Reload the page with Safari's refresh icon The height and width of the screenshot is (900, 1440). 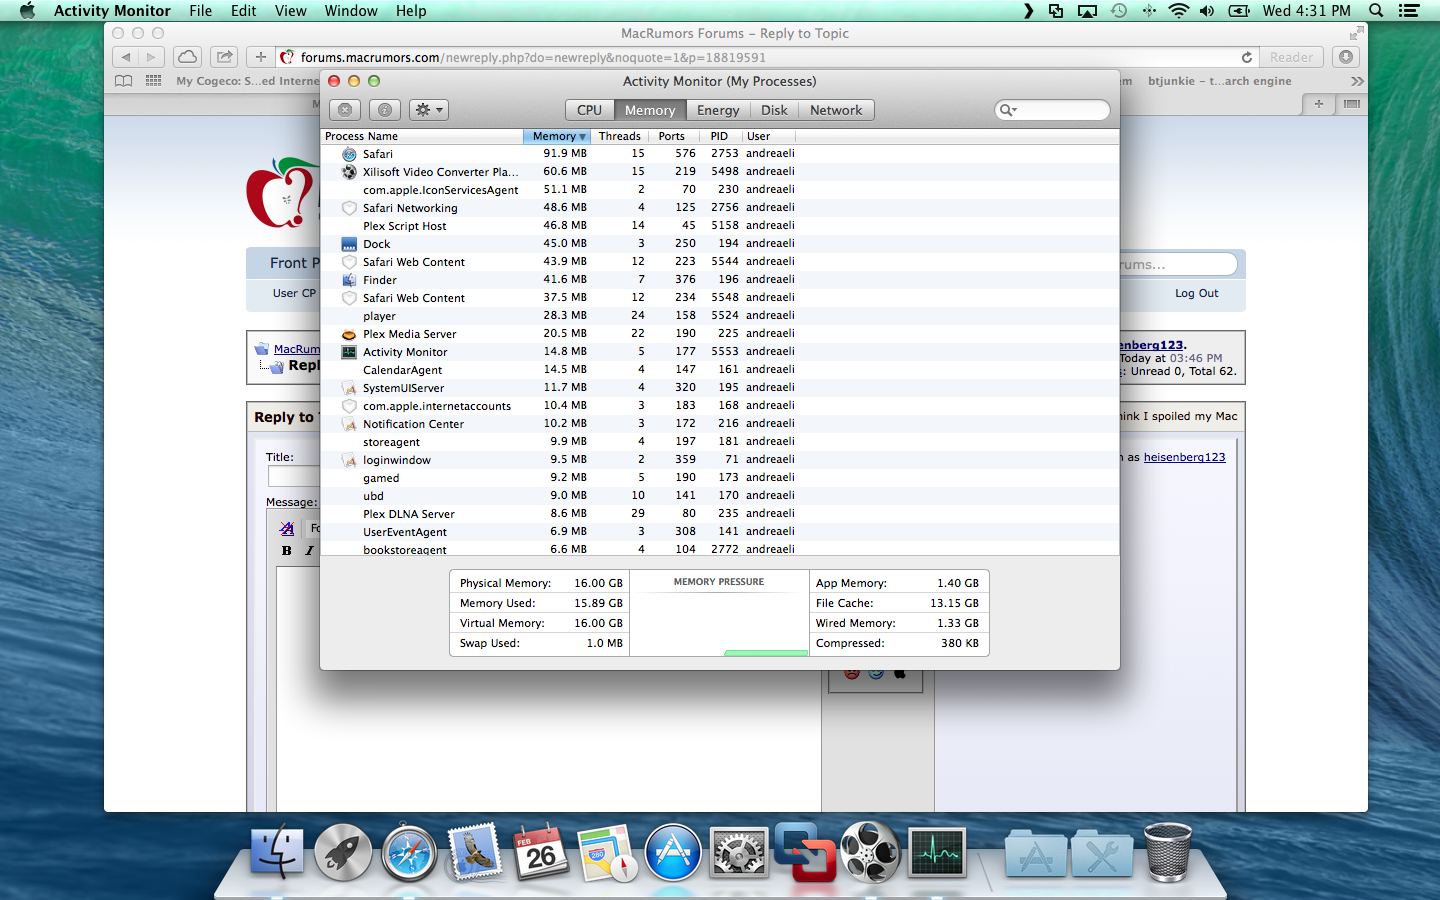click(1247, 57)
